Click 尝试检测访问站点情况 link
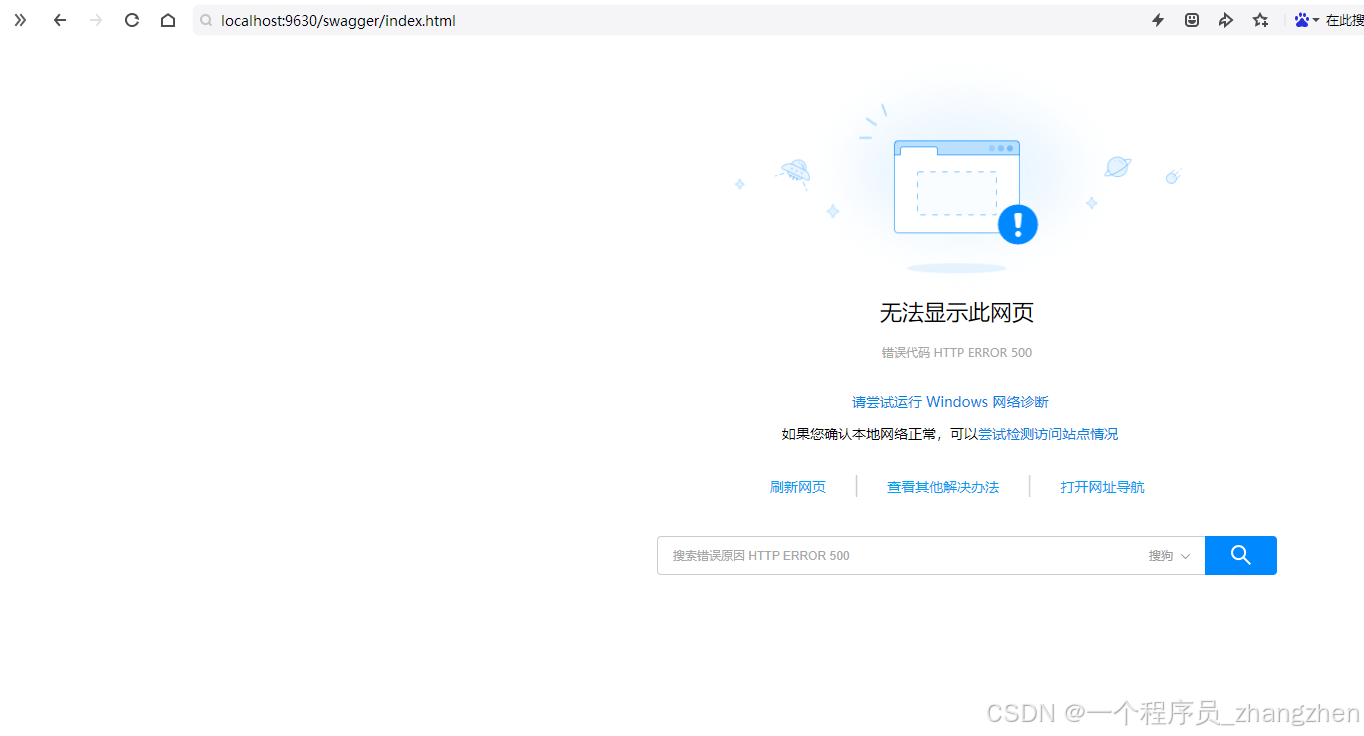The height and width of the screenshot is (736, 1364). tap(1048, 433)
